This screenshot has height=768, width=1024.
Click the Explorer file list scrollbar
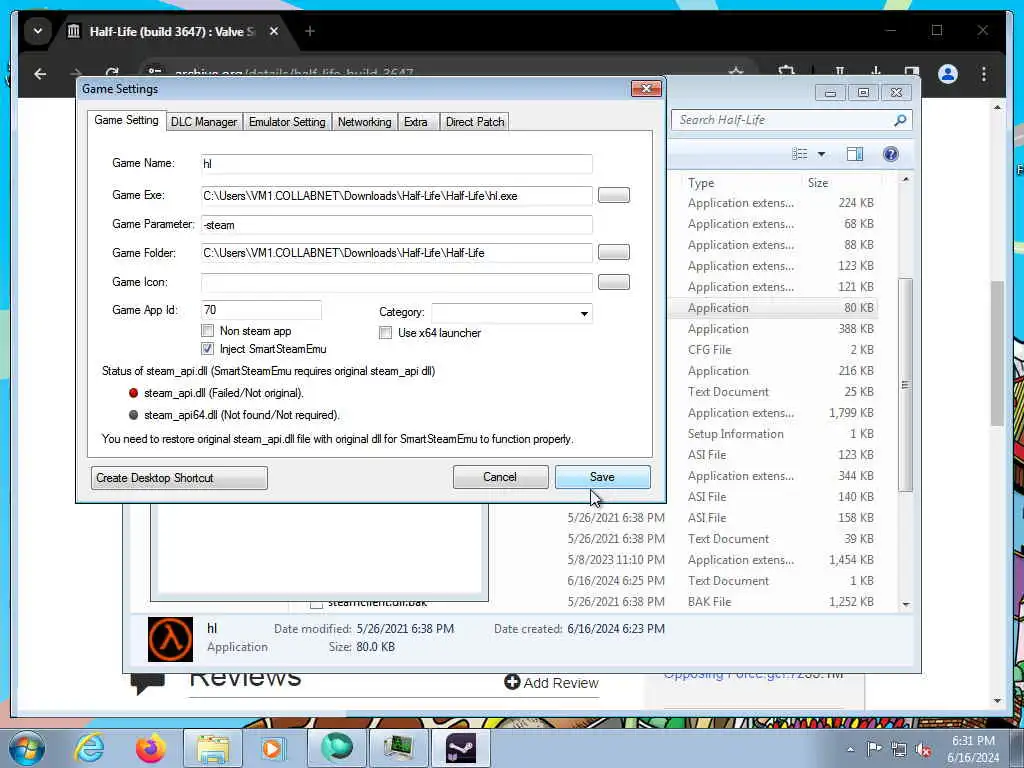[905, 385]
